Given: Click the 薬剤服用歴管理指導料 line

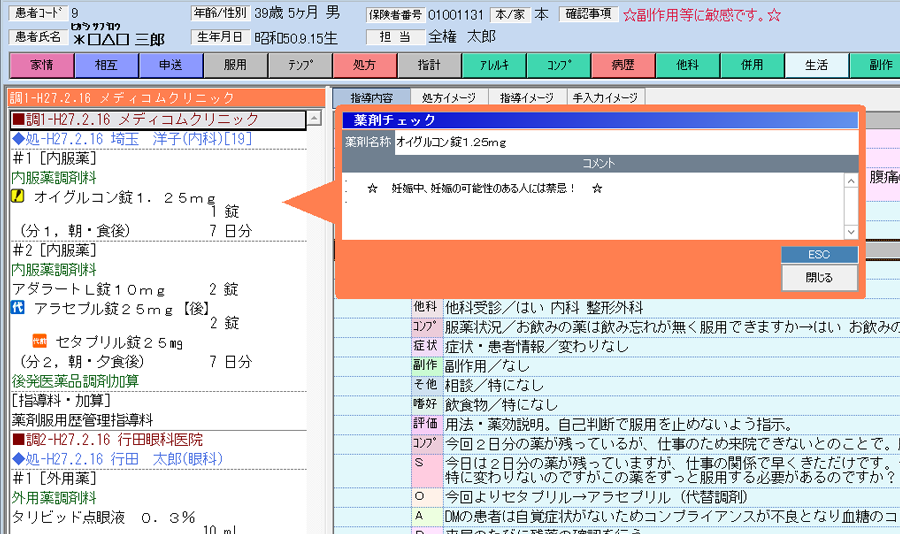Looking at the screenshot, I should (82, 420).
